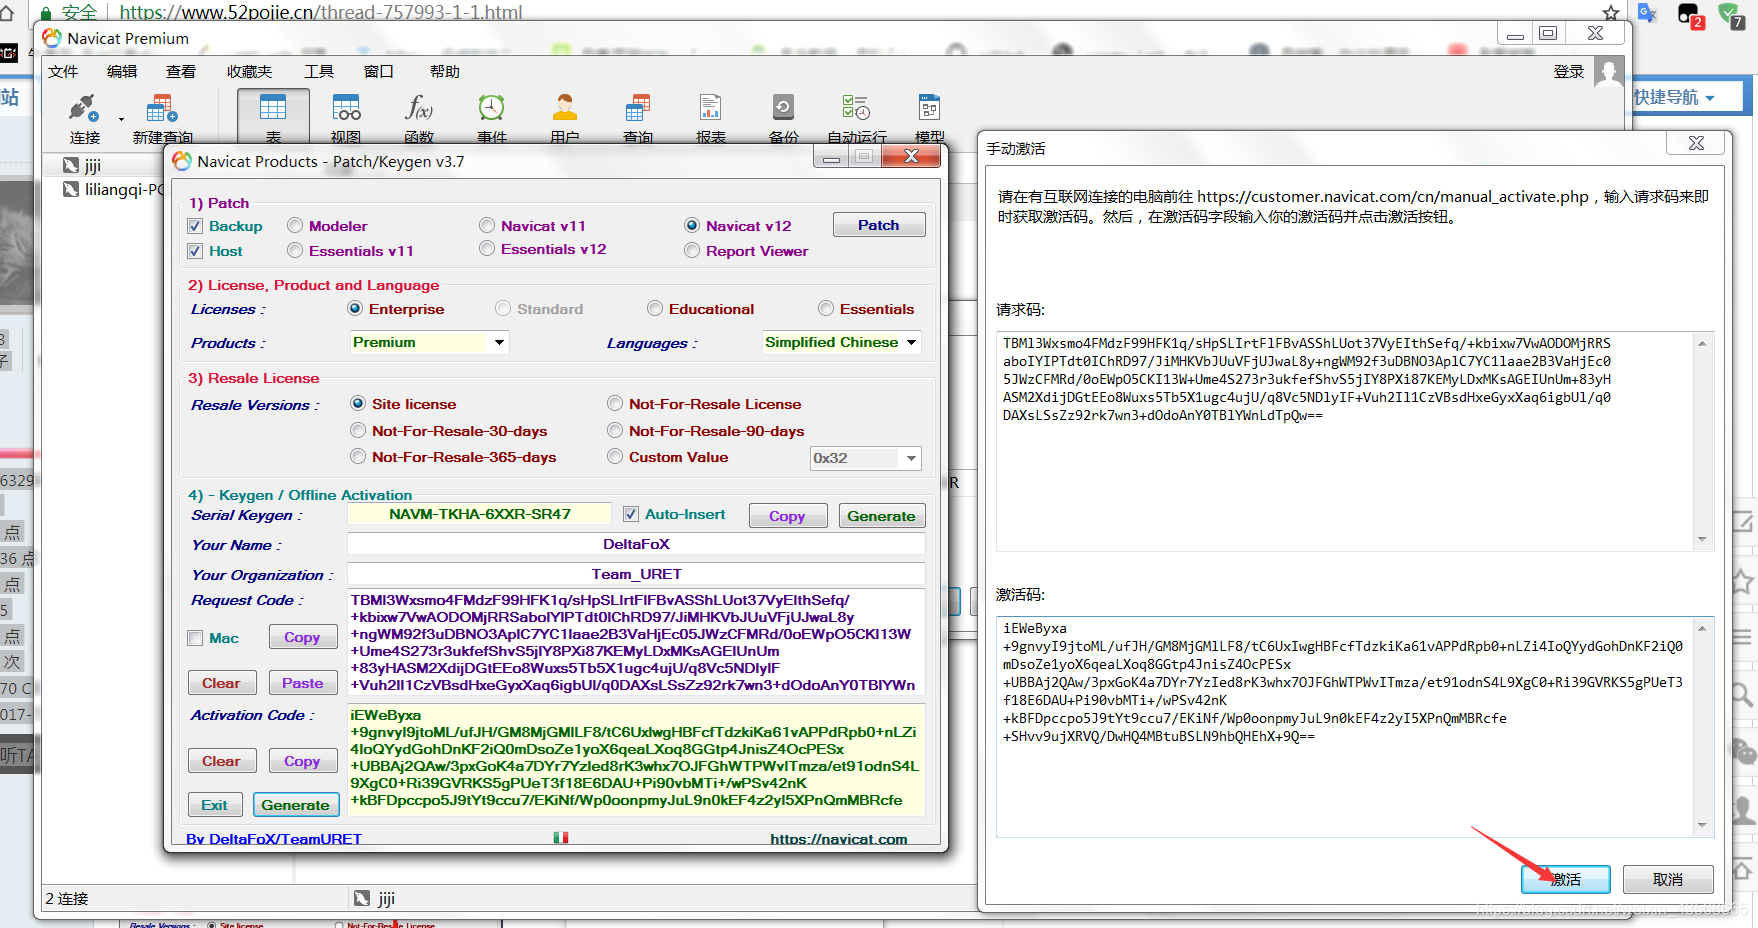Image resolution: width=1758 pixels, height=928 pixels.
Task: Open the Event (事件) toolbar icon
Action: [x=492, y=117]
